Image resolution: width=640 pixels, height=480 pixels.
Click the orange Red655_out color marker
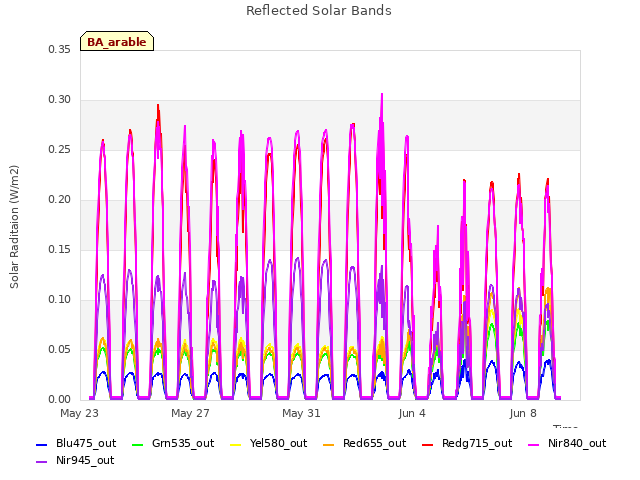329,444
